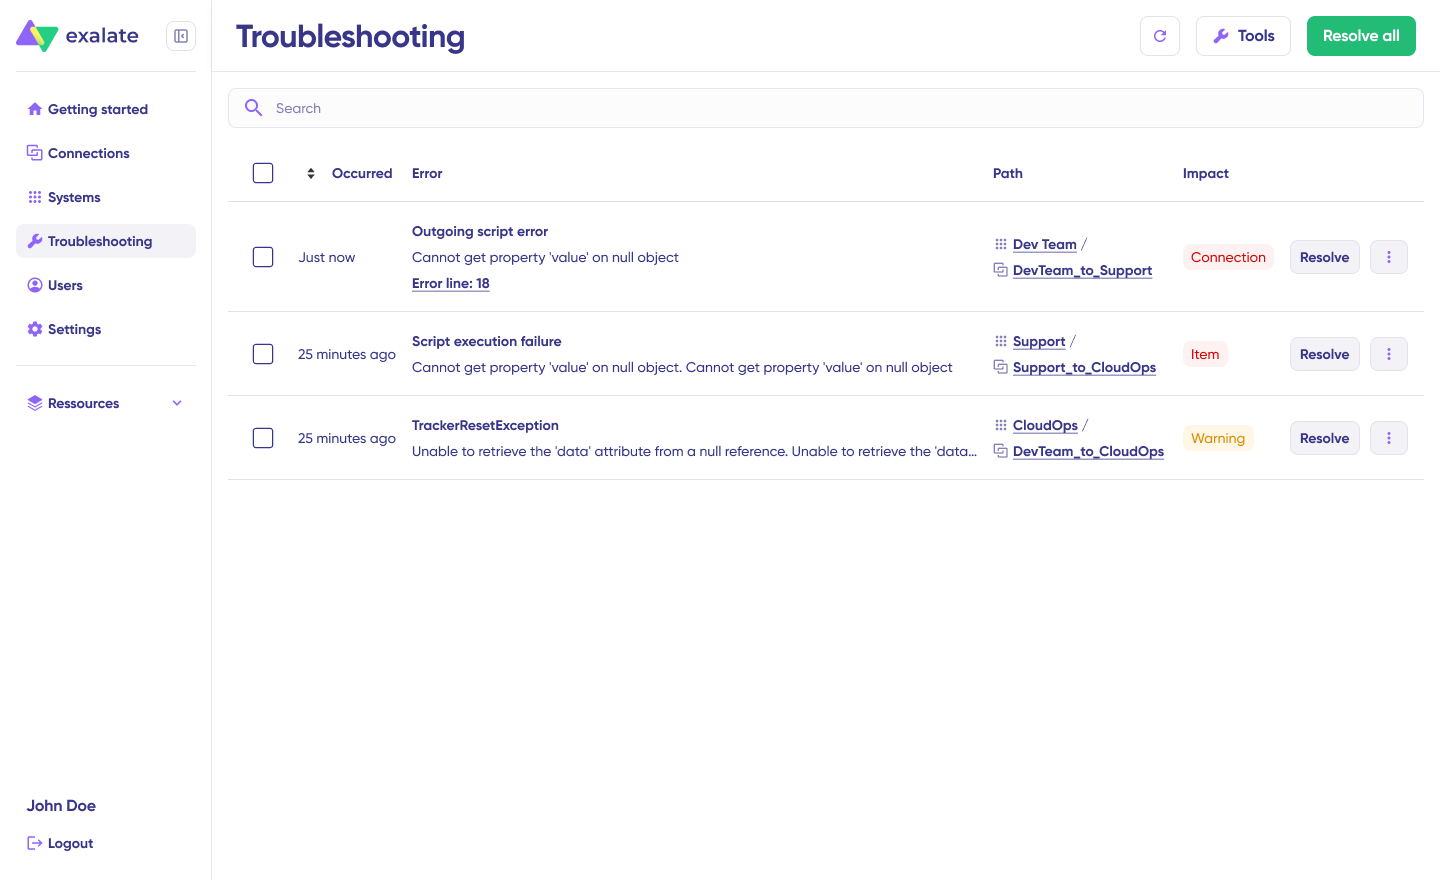Image resolution: width=1440 pixels, height=880 pixels.
Task: Go to Connections page
Action: 106,153
